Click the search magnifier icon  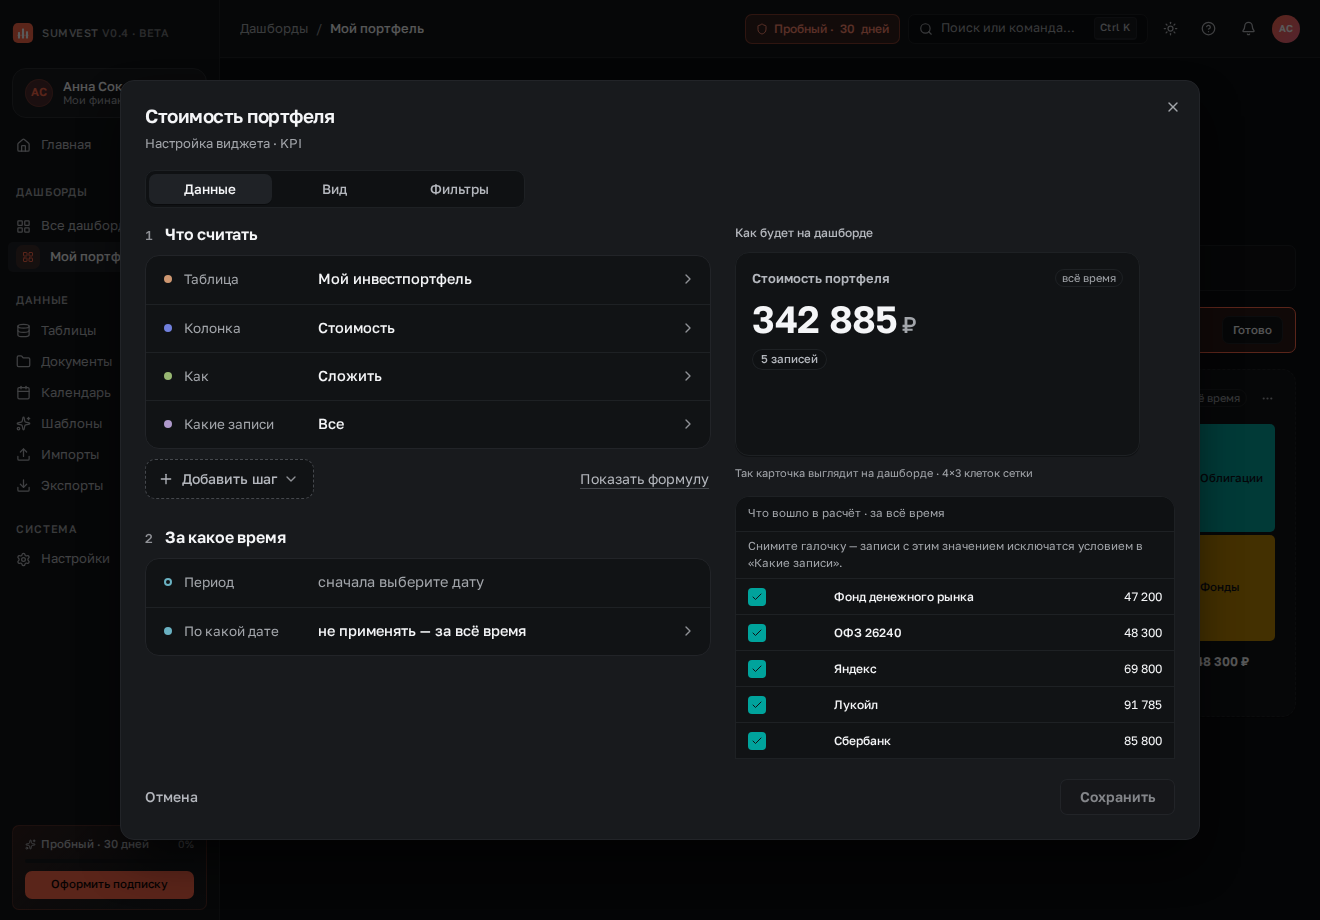[x=925, y=28]
